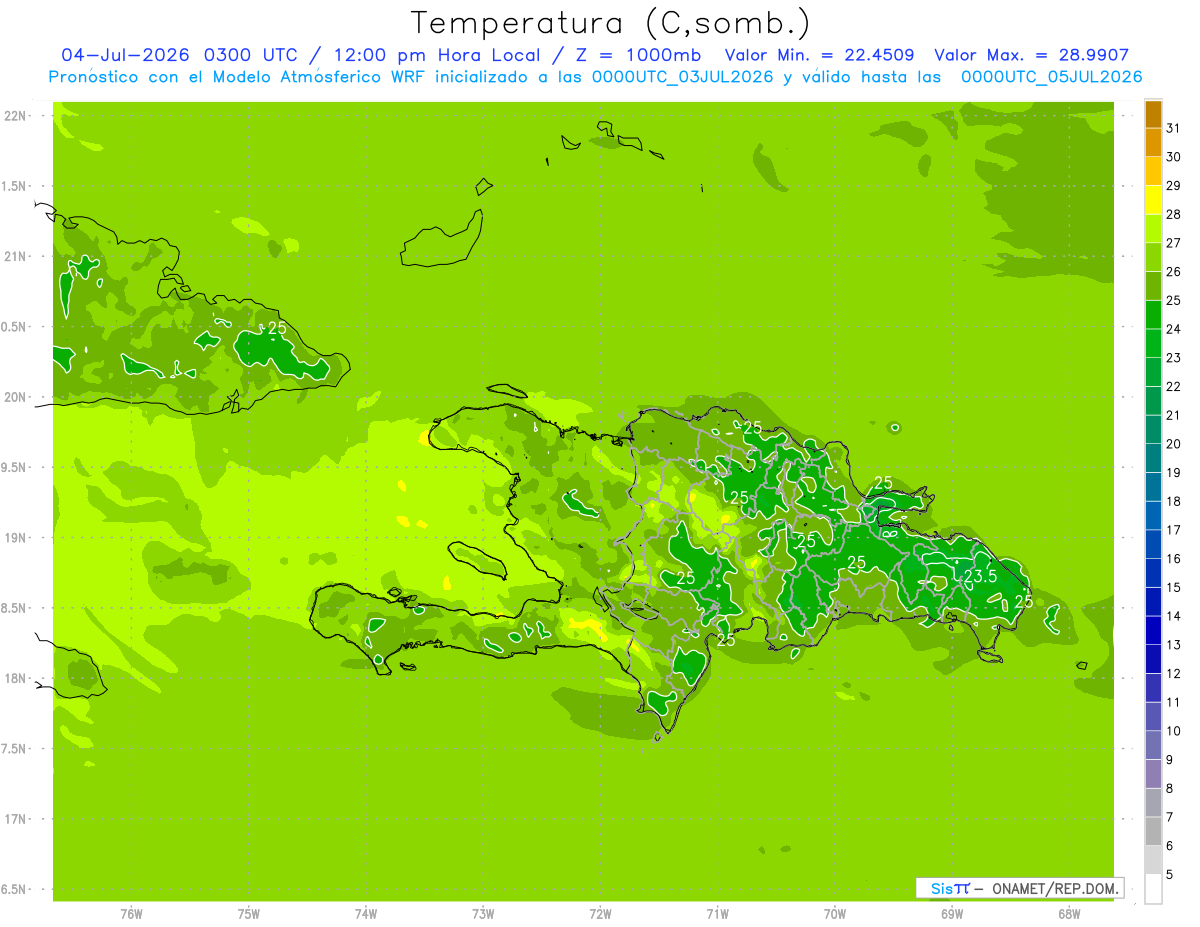Image resolution: width=1200 pixels, height=927 pixels.
Task: Pick the yellow legend swatch between 28 and 29
Action: pos(1153,200)
